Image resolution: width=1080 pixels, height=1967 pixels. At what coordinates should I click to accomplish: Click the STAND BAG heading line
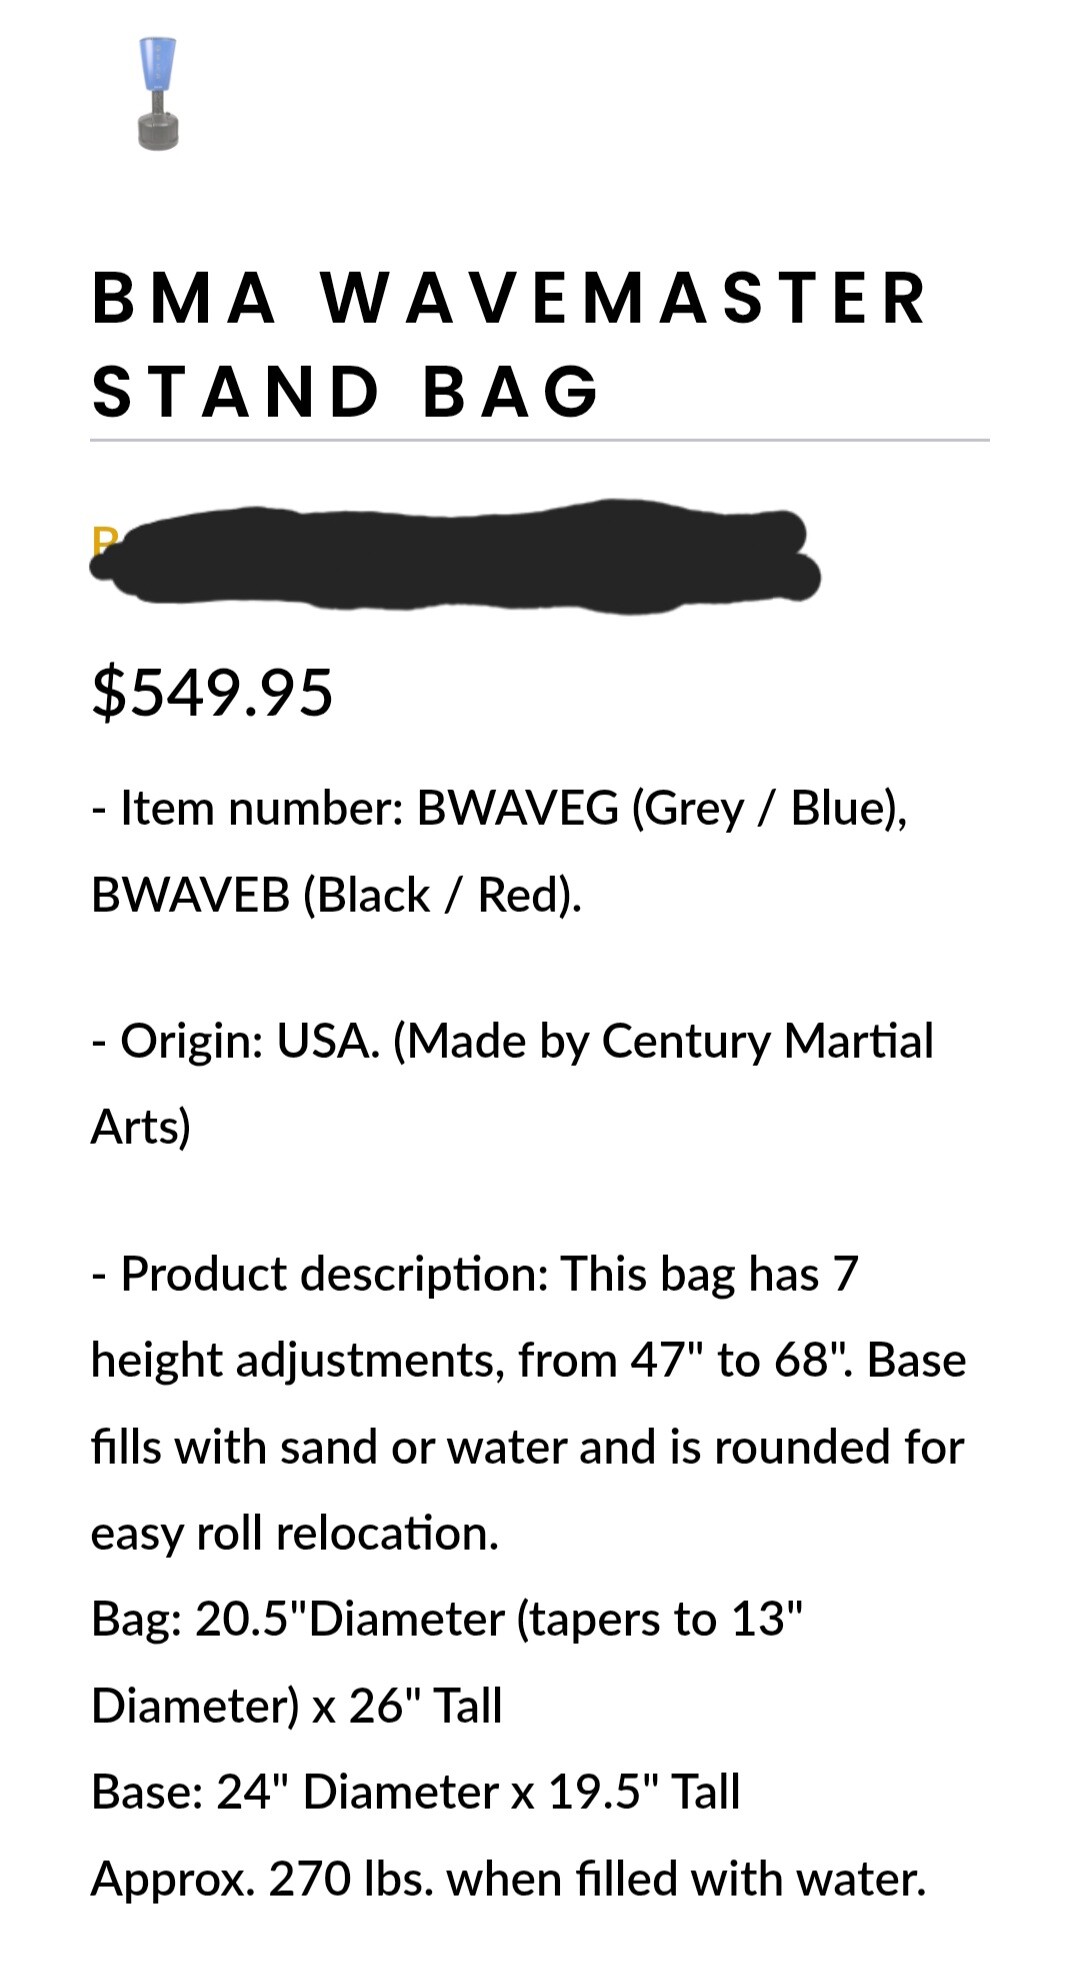(345, 390)
